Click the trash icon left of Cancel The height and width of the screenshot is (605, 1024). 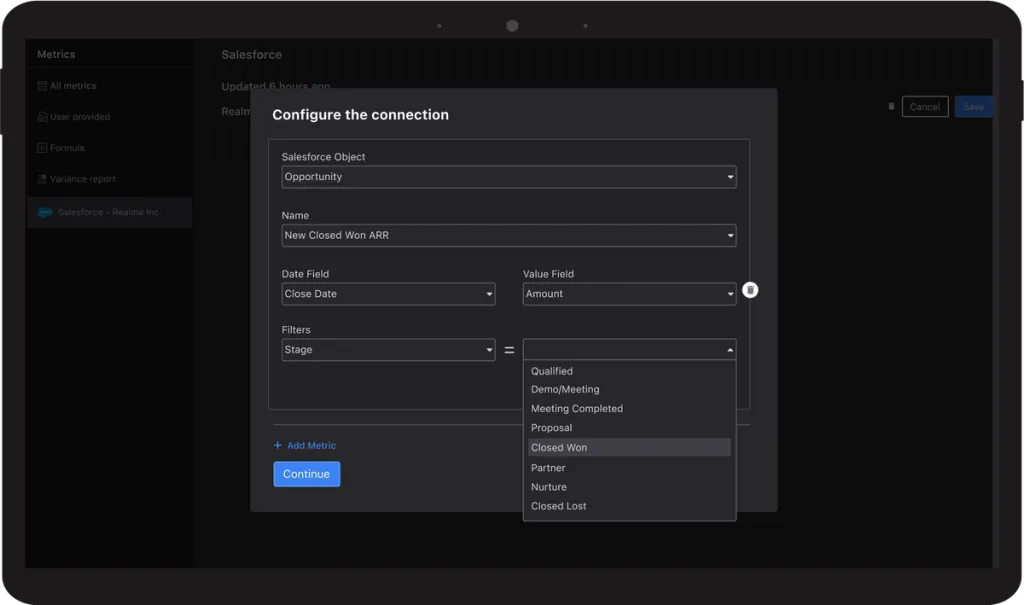(x=891, y=106)
